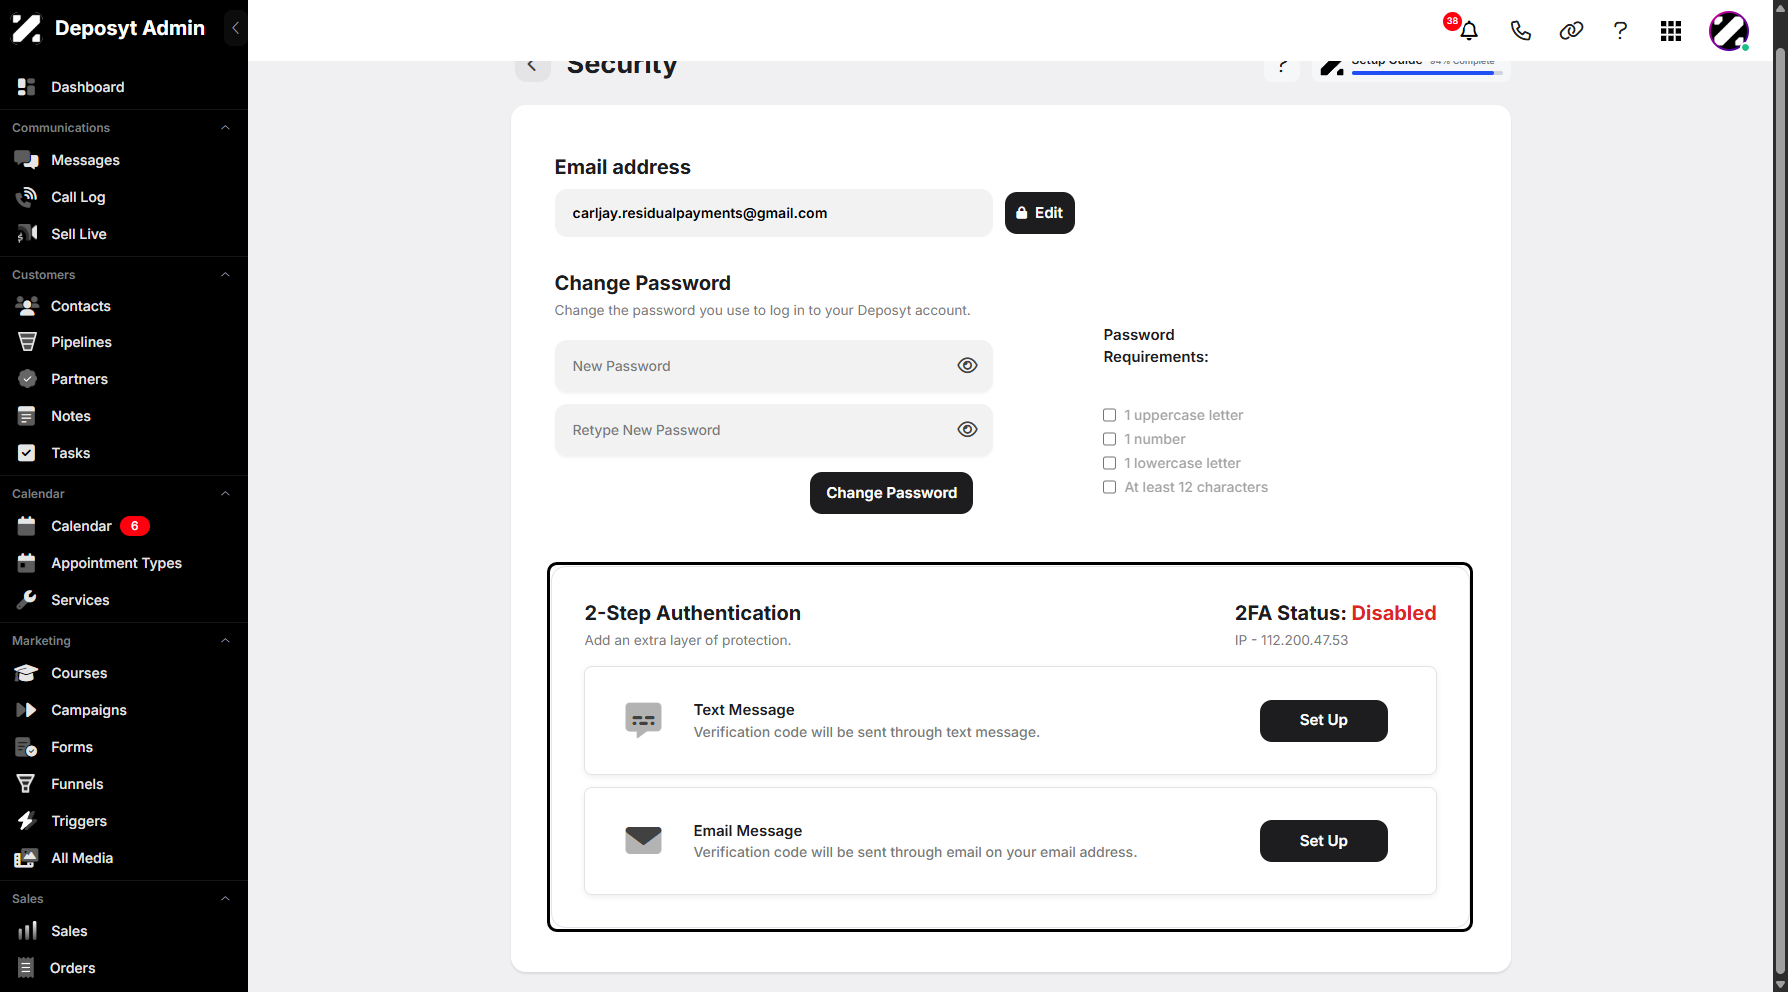Collapse the Communications section
This screenshot has width=1788, height=992.
click(225, 128)
